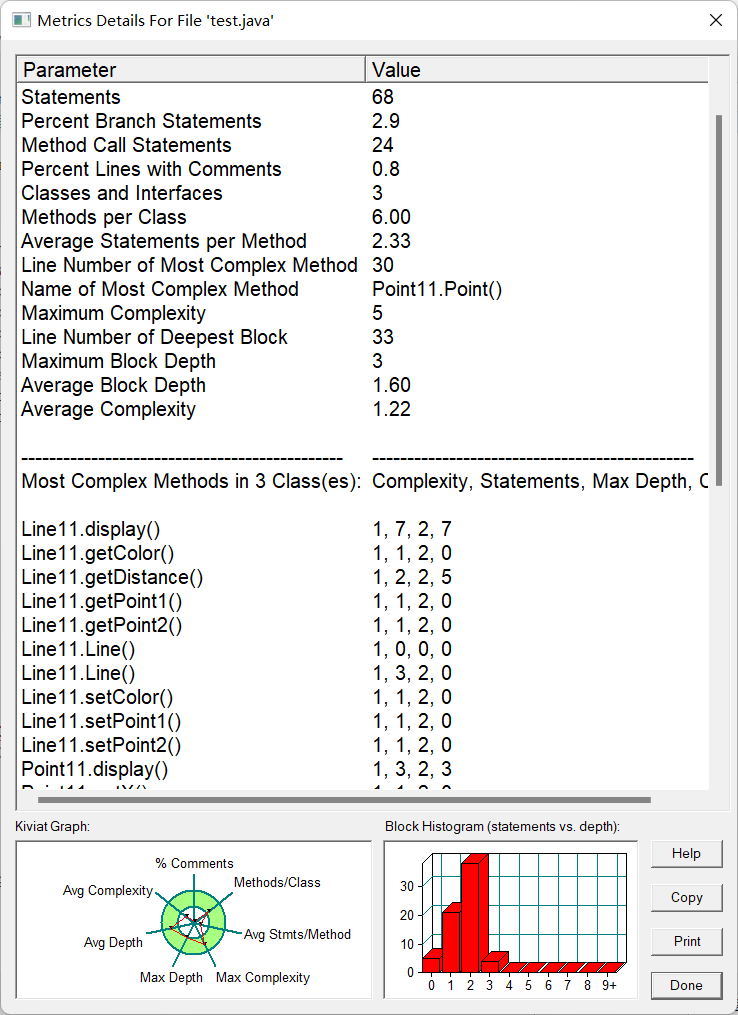Select the Methods per Class row
Screen dimensions: 738x1015
click(363, 217)
